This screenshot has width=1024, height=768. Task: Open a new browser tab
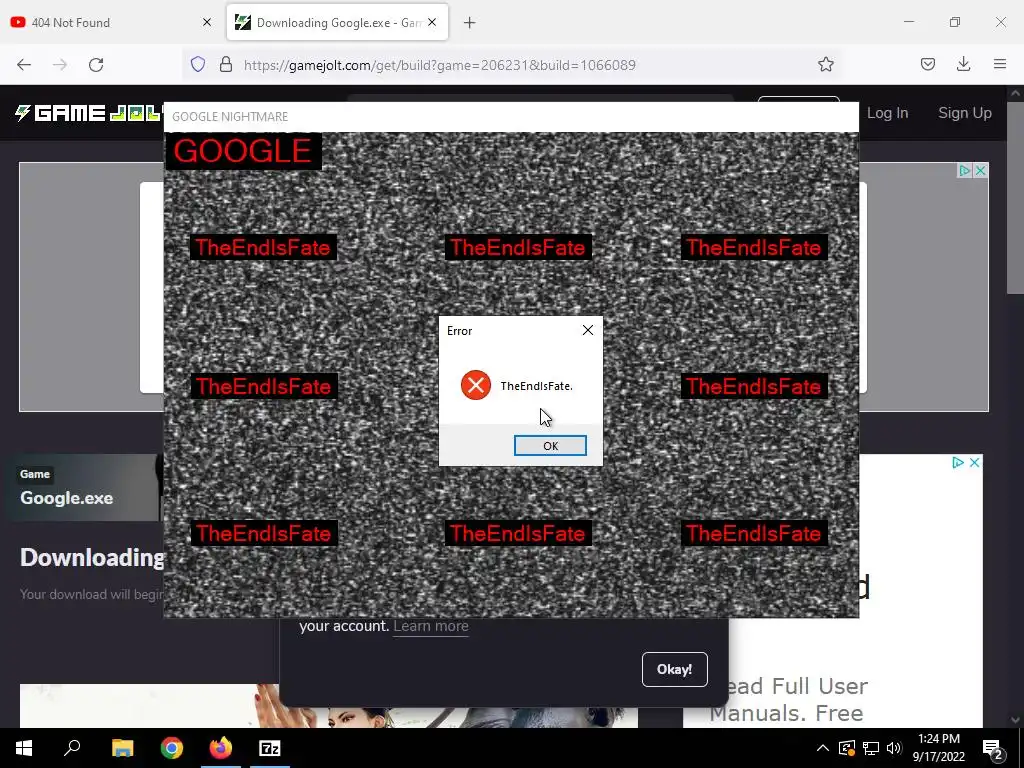coord(470,23)
